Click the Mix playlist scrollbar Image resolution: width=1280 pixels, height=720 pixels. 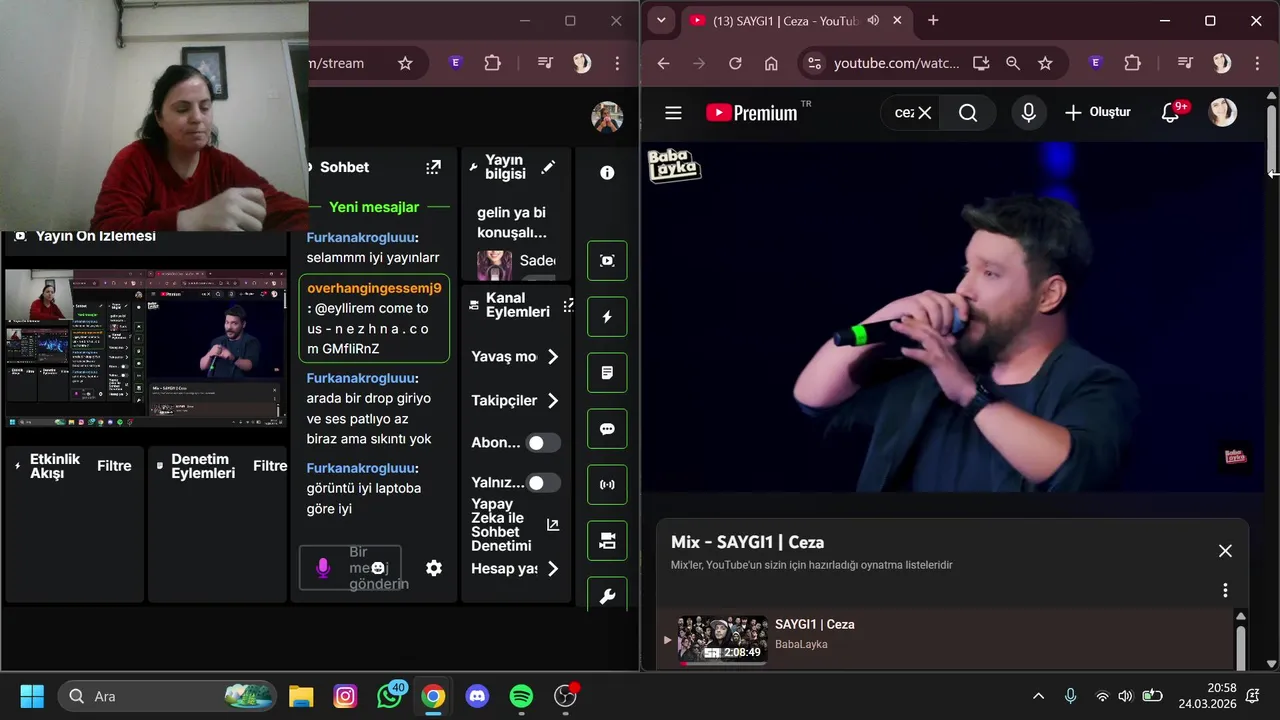tap(1241, 645)
